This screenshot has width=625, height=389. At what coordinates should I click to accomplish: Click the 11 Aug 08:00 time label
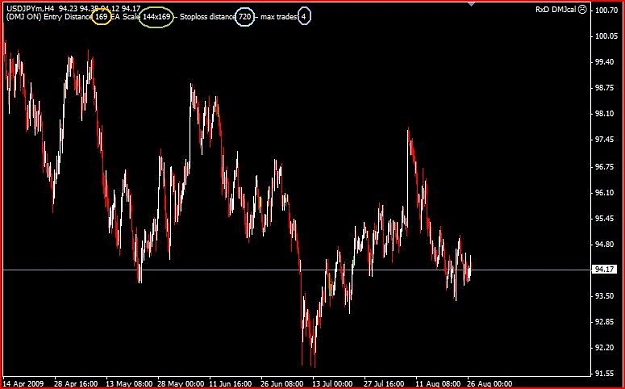[438, 383]
